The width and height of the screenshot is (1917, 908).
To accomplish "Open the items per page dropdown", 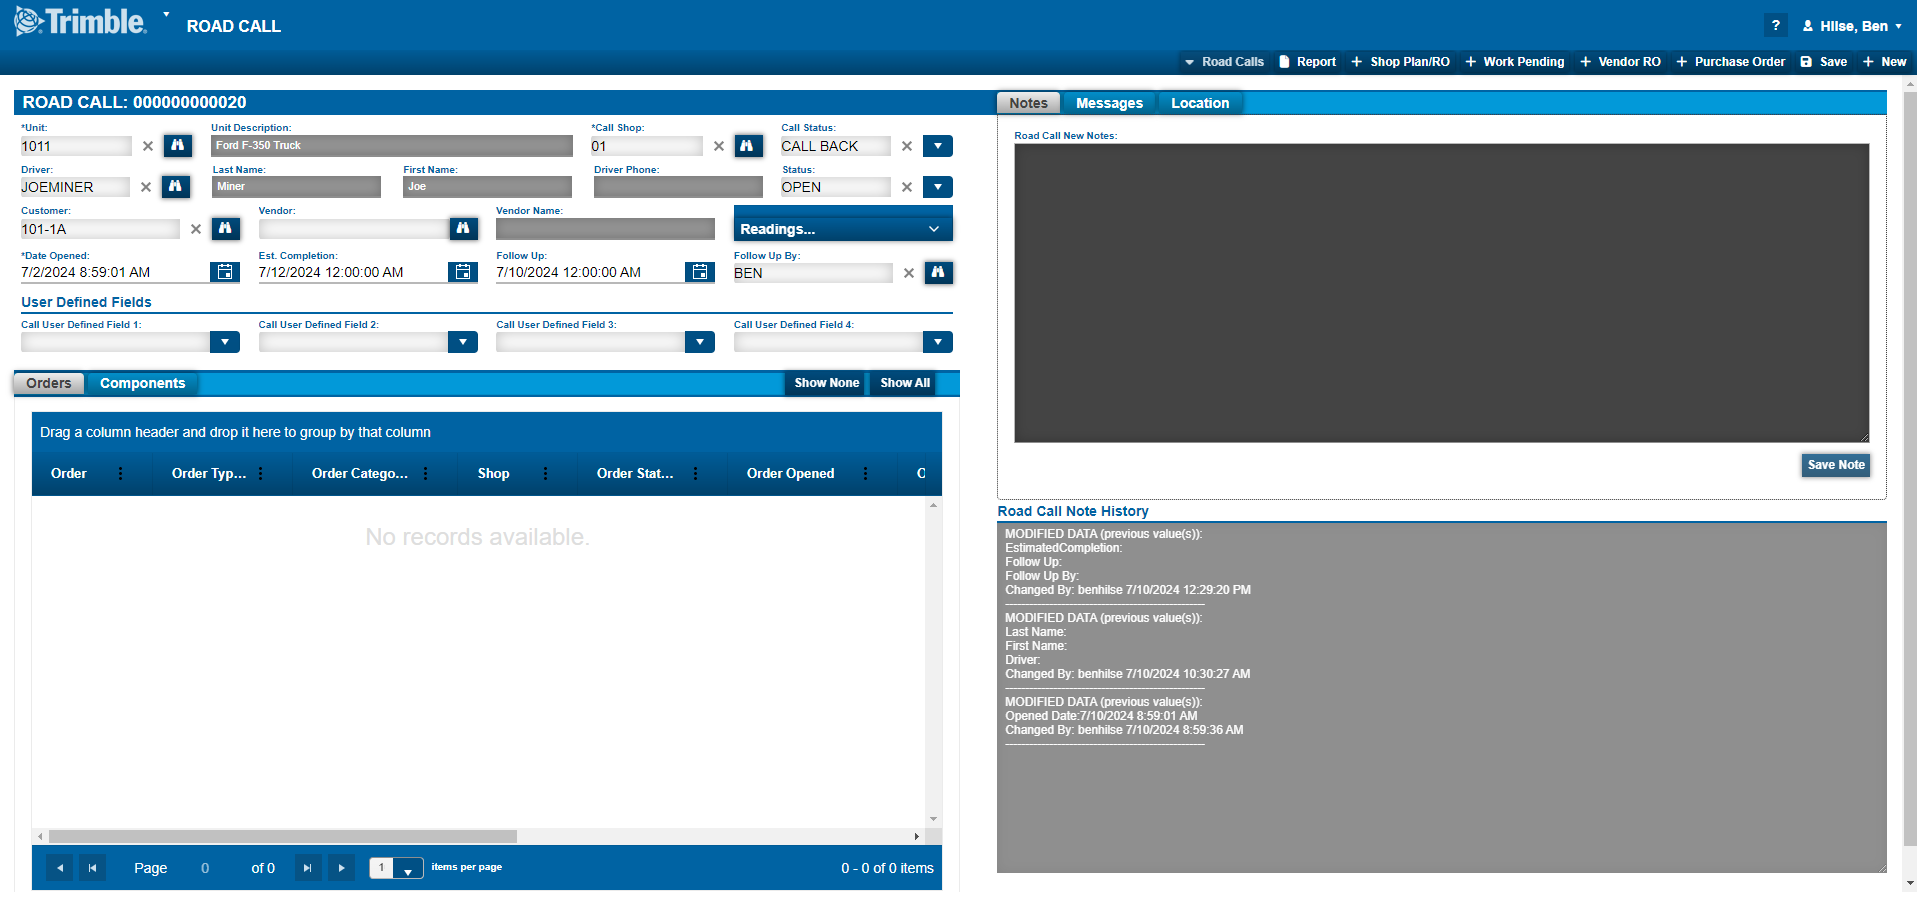I will point(408,869).
